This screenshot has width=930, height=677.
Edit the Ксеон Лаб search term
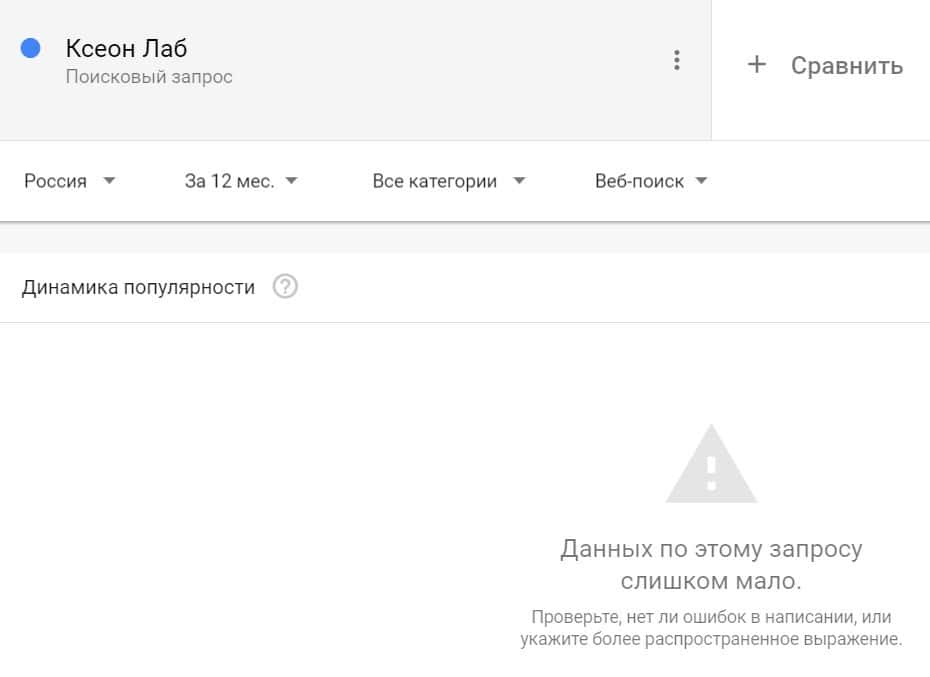coord(126,49)
